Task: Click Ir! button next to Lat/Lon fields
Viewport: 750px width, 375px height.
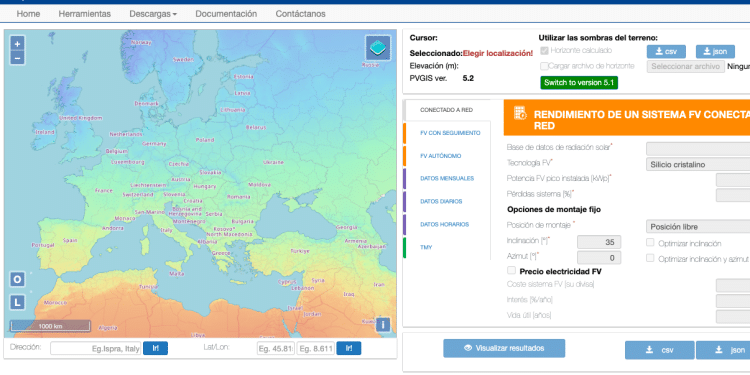Action: [x=349, y=348]
